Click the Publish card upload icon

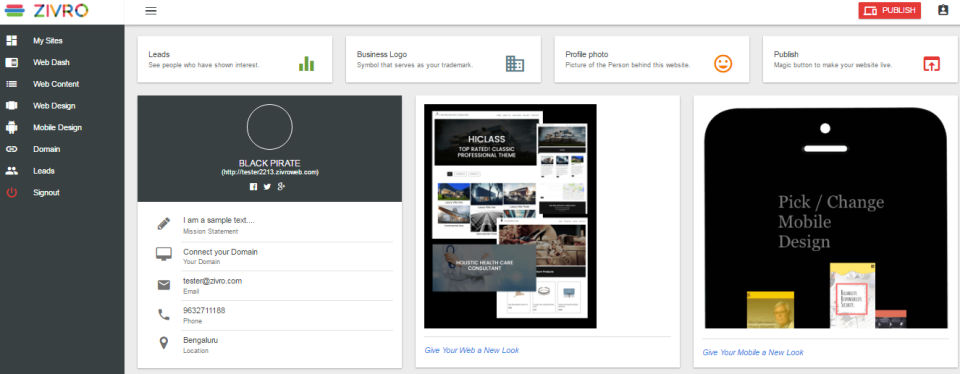coord(931,64)
